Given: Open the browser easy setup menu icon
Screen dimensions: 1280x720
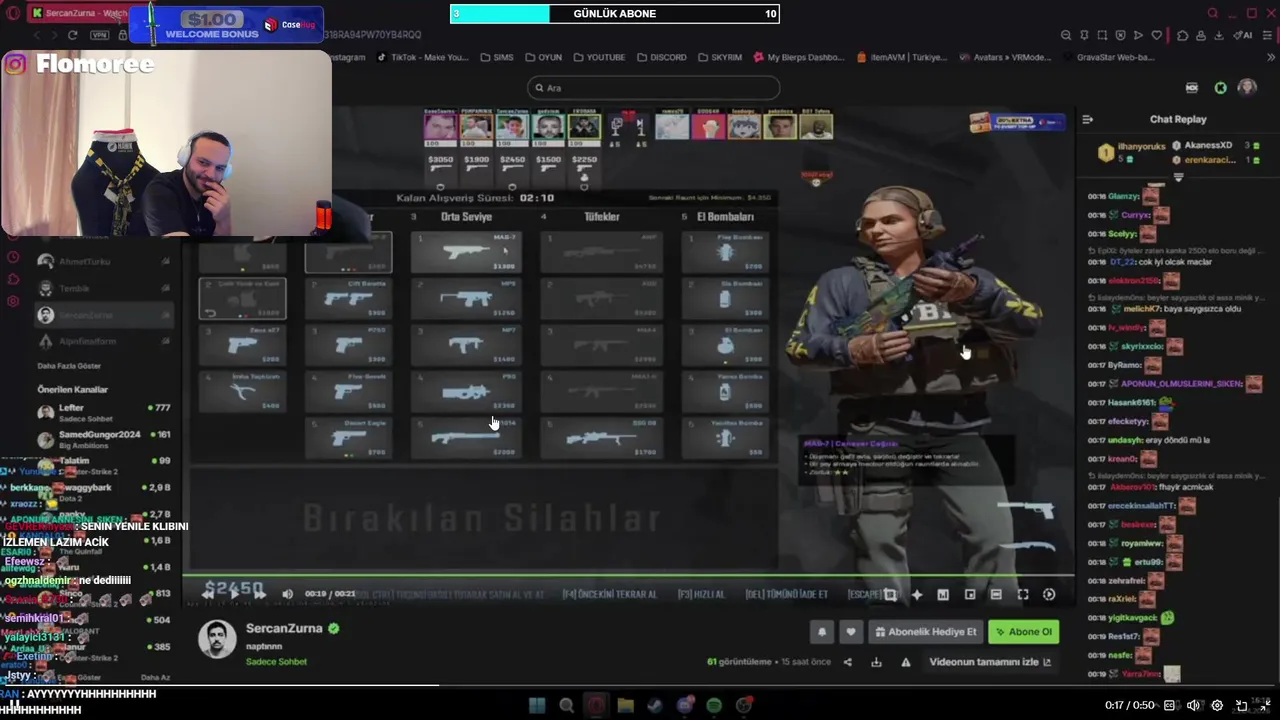Looking at the screenshot, I should (1265, 35).
